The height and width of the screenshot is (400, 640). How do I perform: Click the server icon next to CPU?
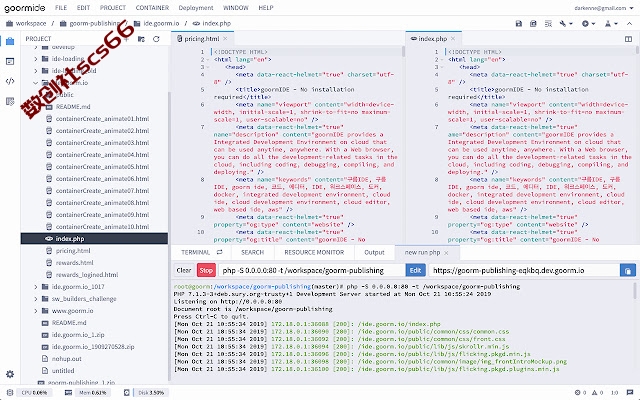click(x=10, y=393)
